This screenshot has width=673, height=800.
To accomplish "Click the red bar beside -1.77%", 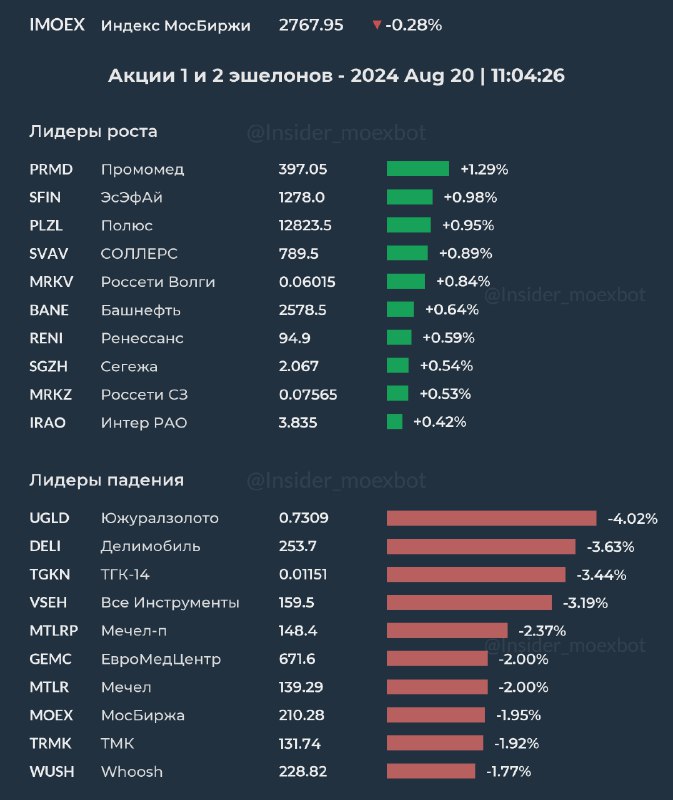I will [431, 771].
